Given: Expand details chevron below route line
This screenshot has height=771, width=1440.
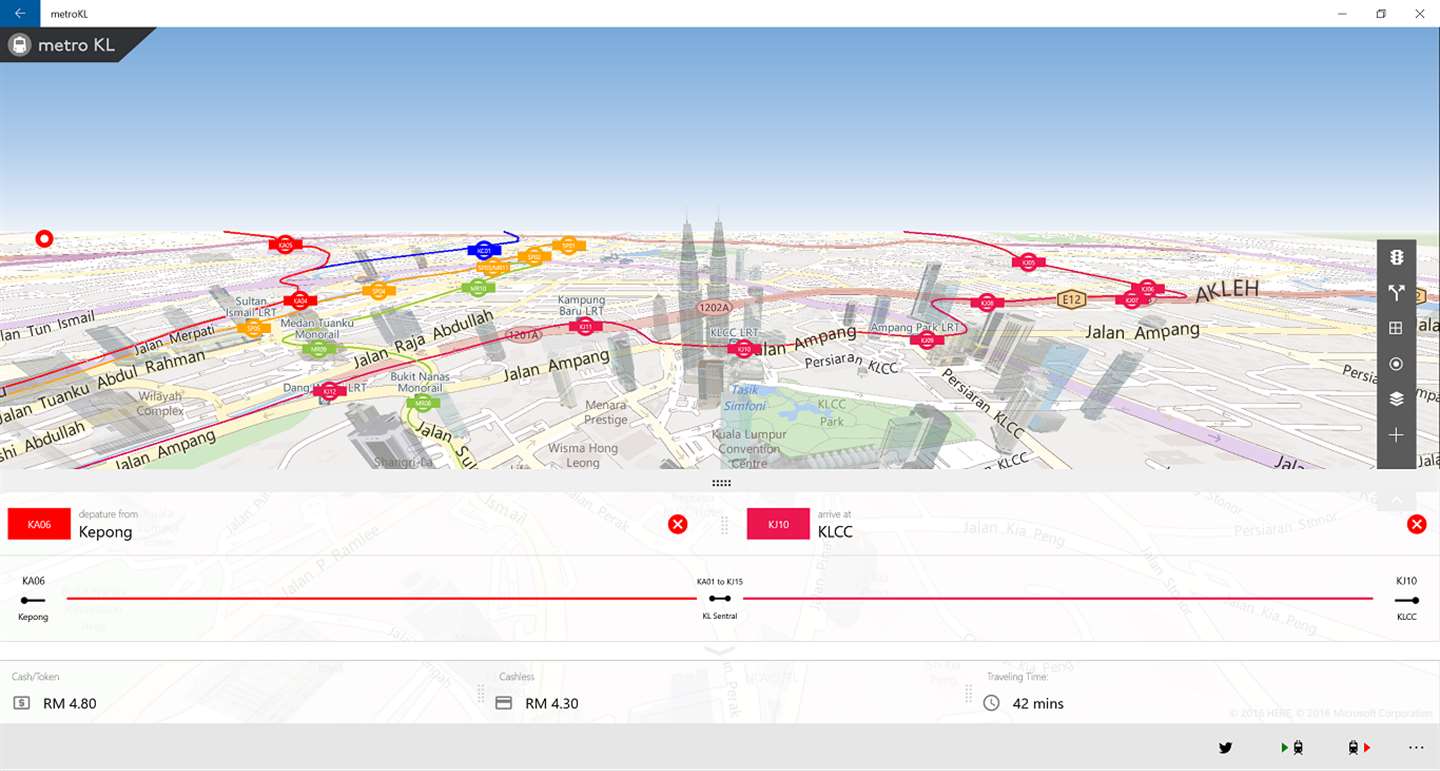Looking at the screenshot, I should (720, 650).
